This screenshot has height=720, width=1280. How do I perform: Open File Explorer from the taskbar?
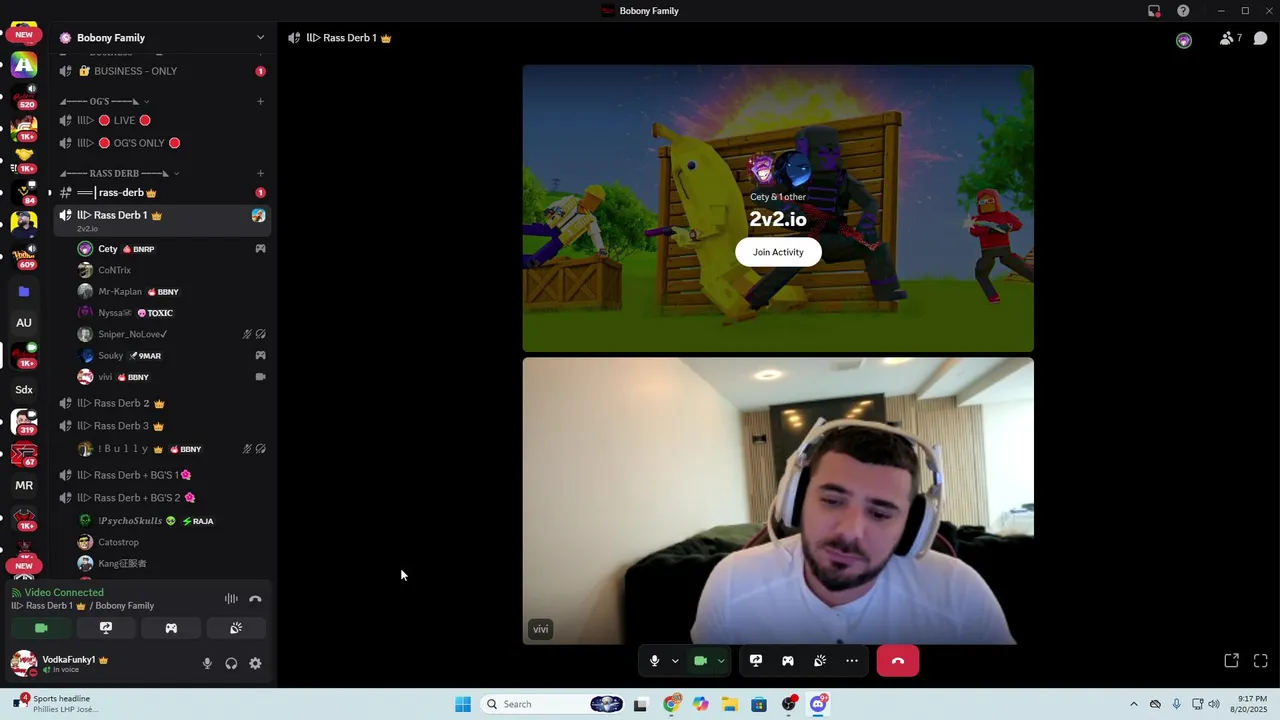(x=730, y=704)
